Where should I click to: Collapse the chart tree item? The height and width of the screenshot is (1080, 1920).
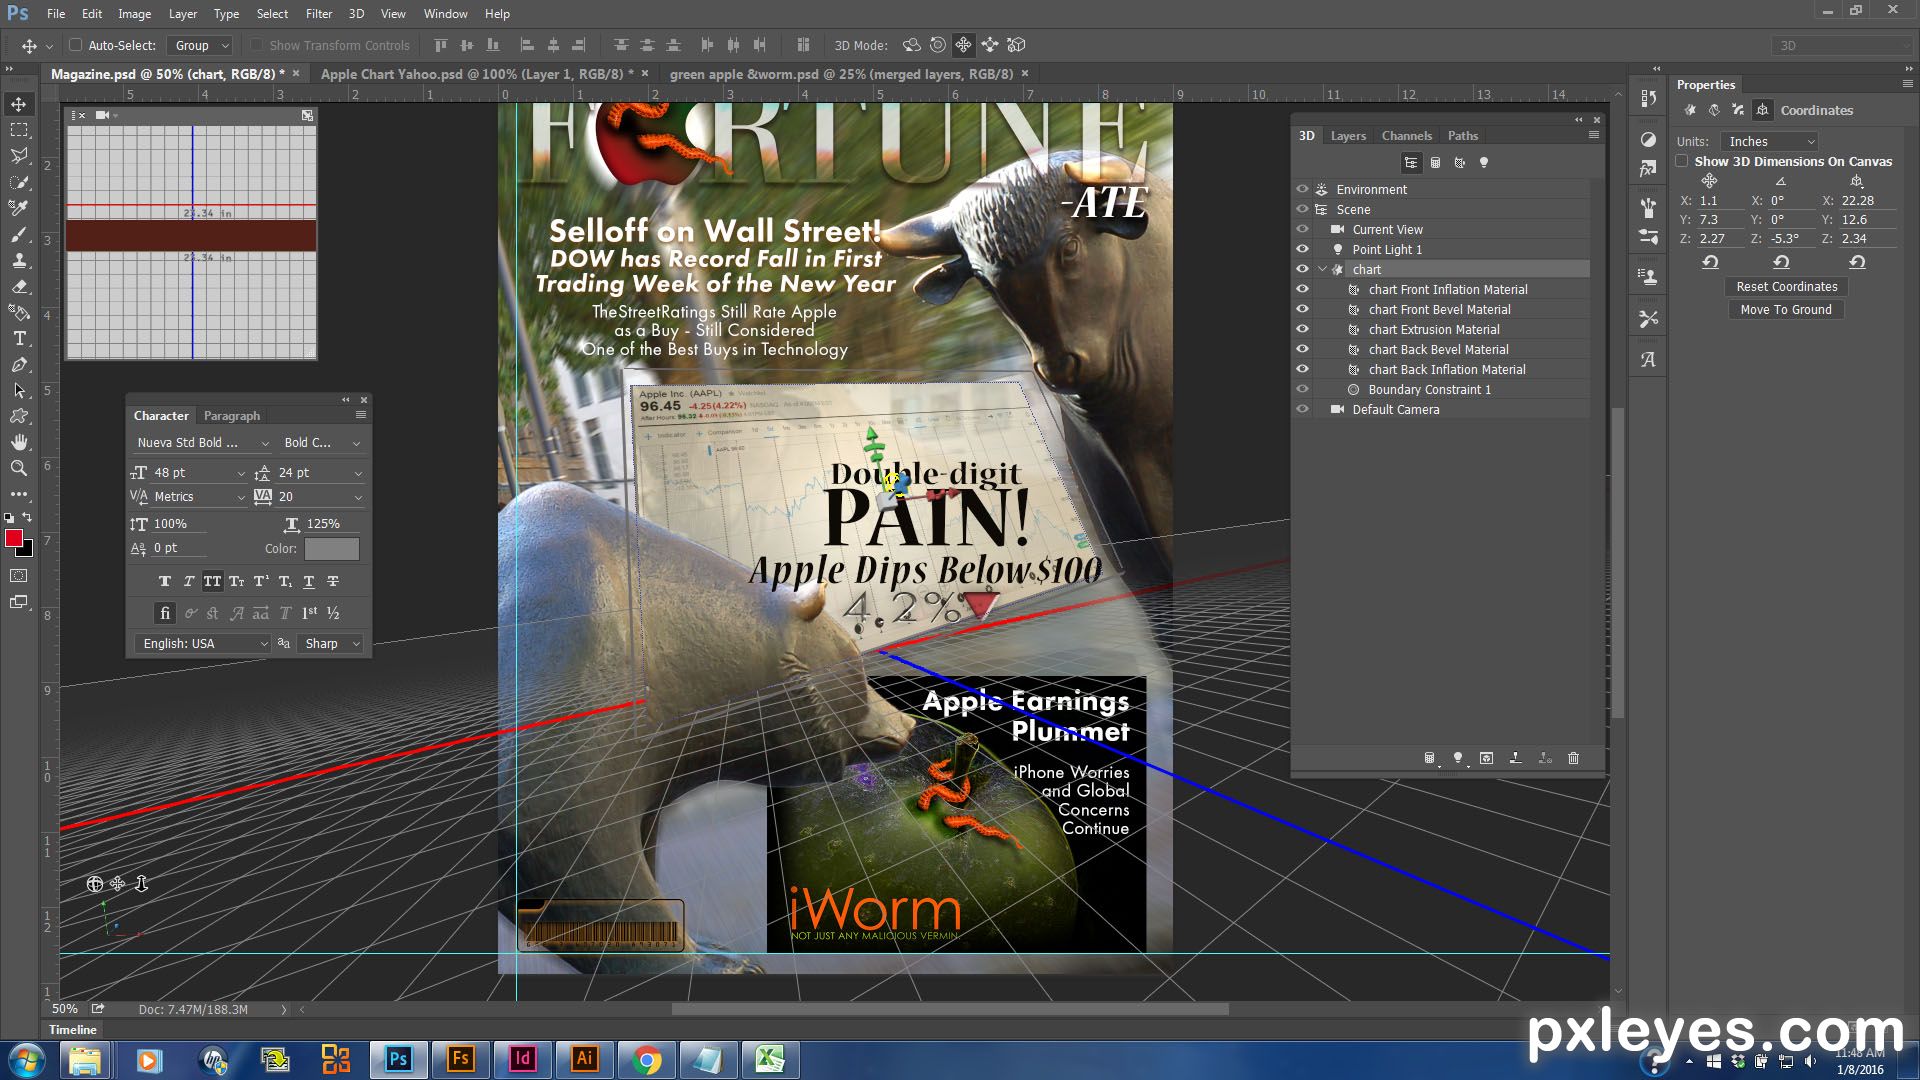pyautogui.click(x=1323, y=269)
